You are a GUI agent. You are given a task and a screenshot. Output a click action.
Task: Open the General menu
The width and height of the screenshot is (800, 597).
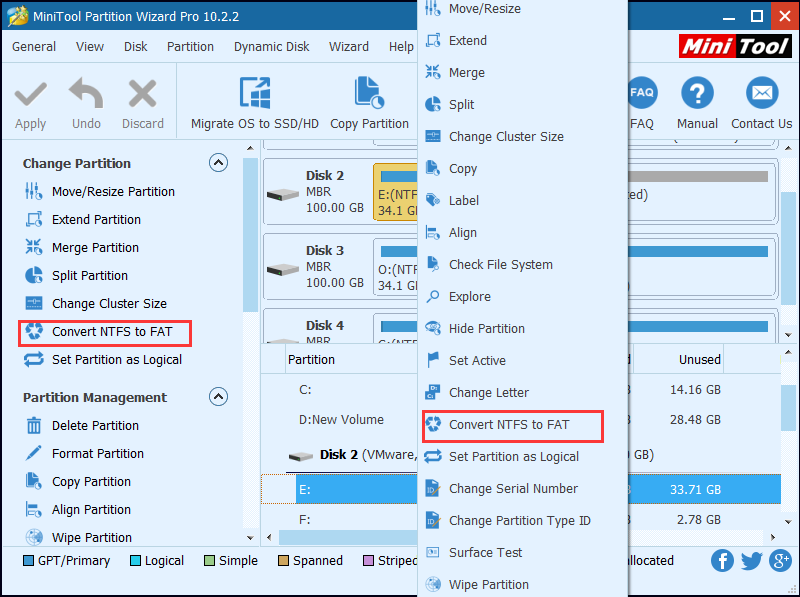coord(34,46)
